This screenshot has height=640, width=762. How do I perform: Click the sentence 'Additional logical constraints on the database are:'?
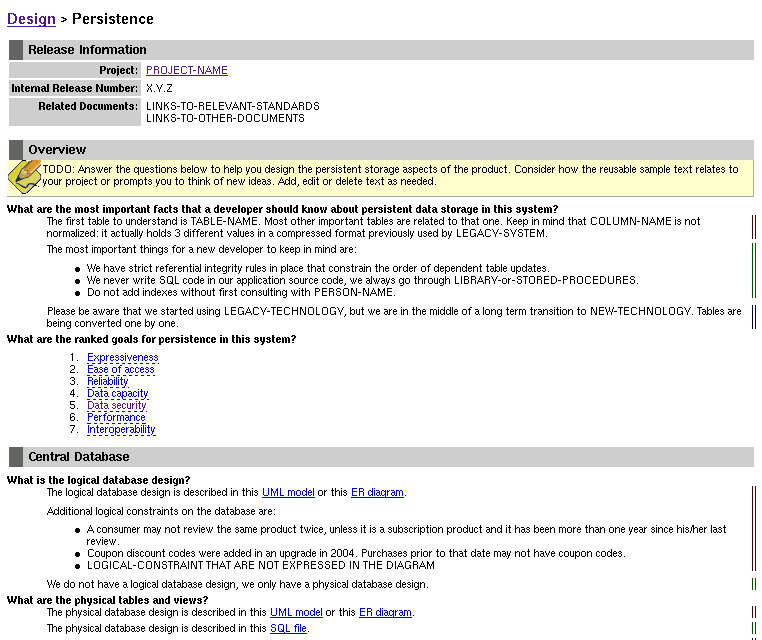click(x=161, y=512)
